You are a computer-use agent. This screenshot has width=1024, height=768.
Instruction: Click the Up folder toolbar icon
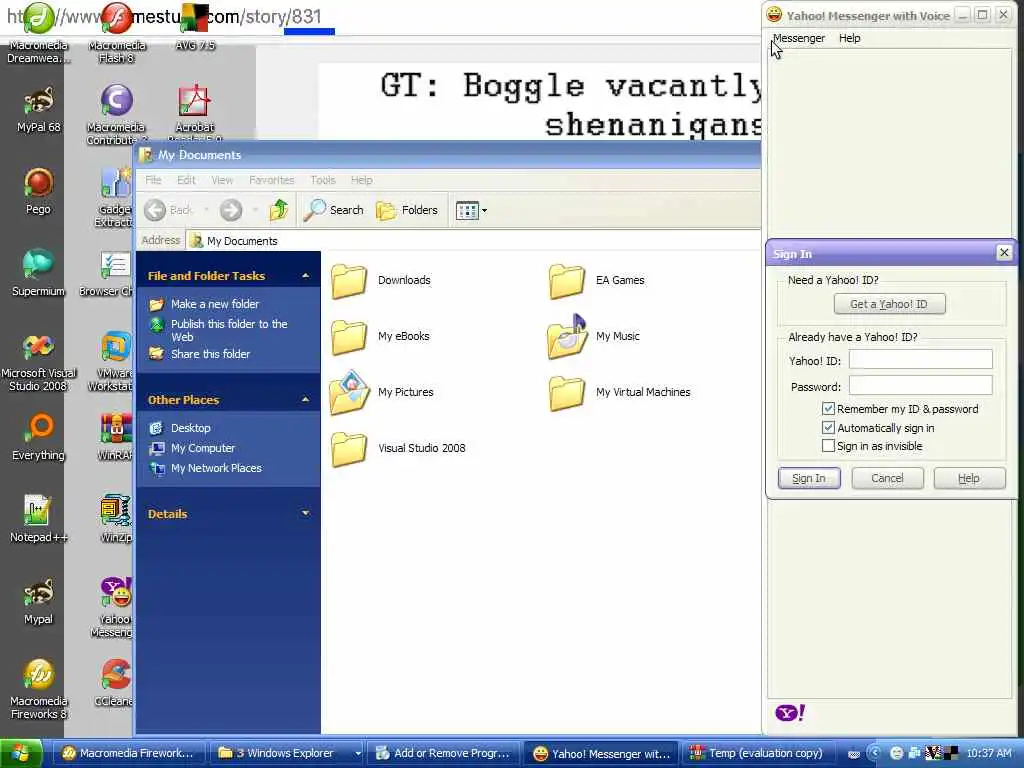point(279,210)
